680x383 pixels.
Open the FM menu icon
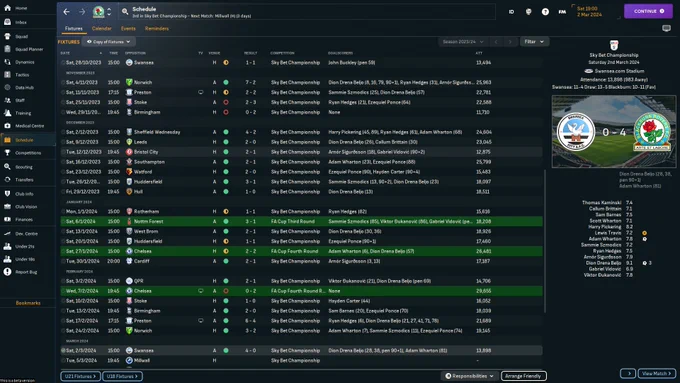pyautogui.click(x=562, y=12)
